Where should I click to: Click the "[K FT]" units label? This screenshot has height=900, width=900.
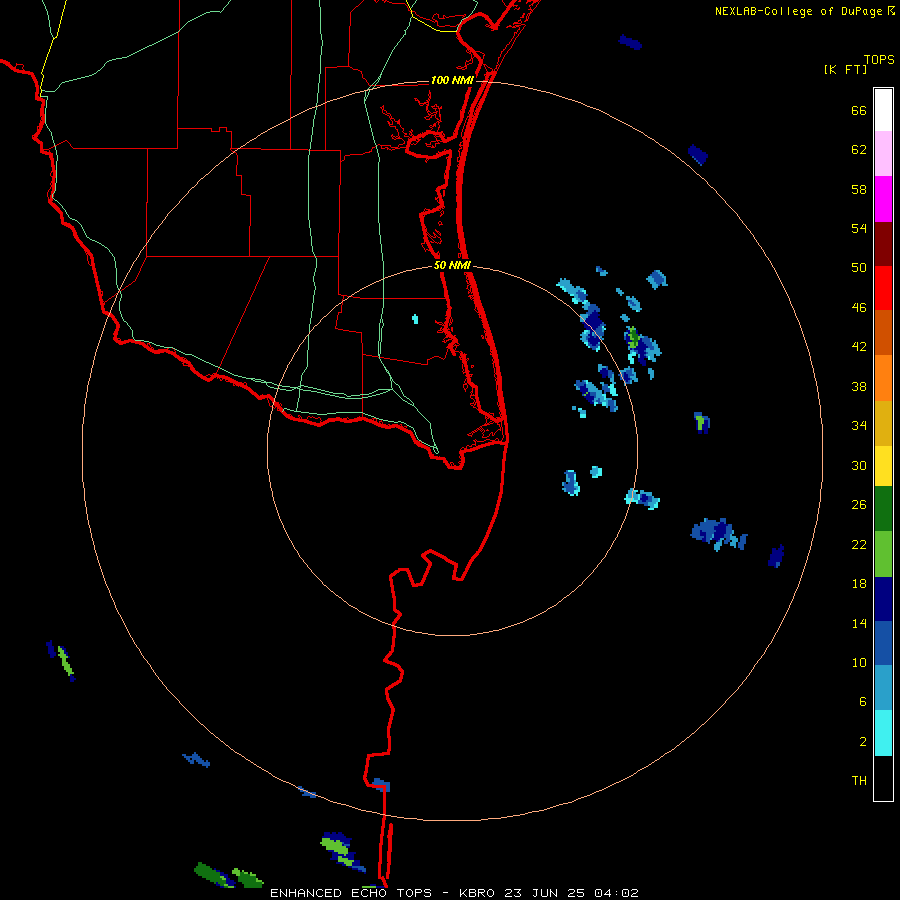tap(845, 69)
